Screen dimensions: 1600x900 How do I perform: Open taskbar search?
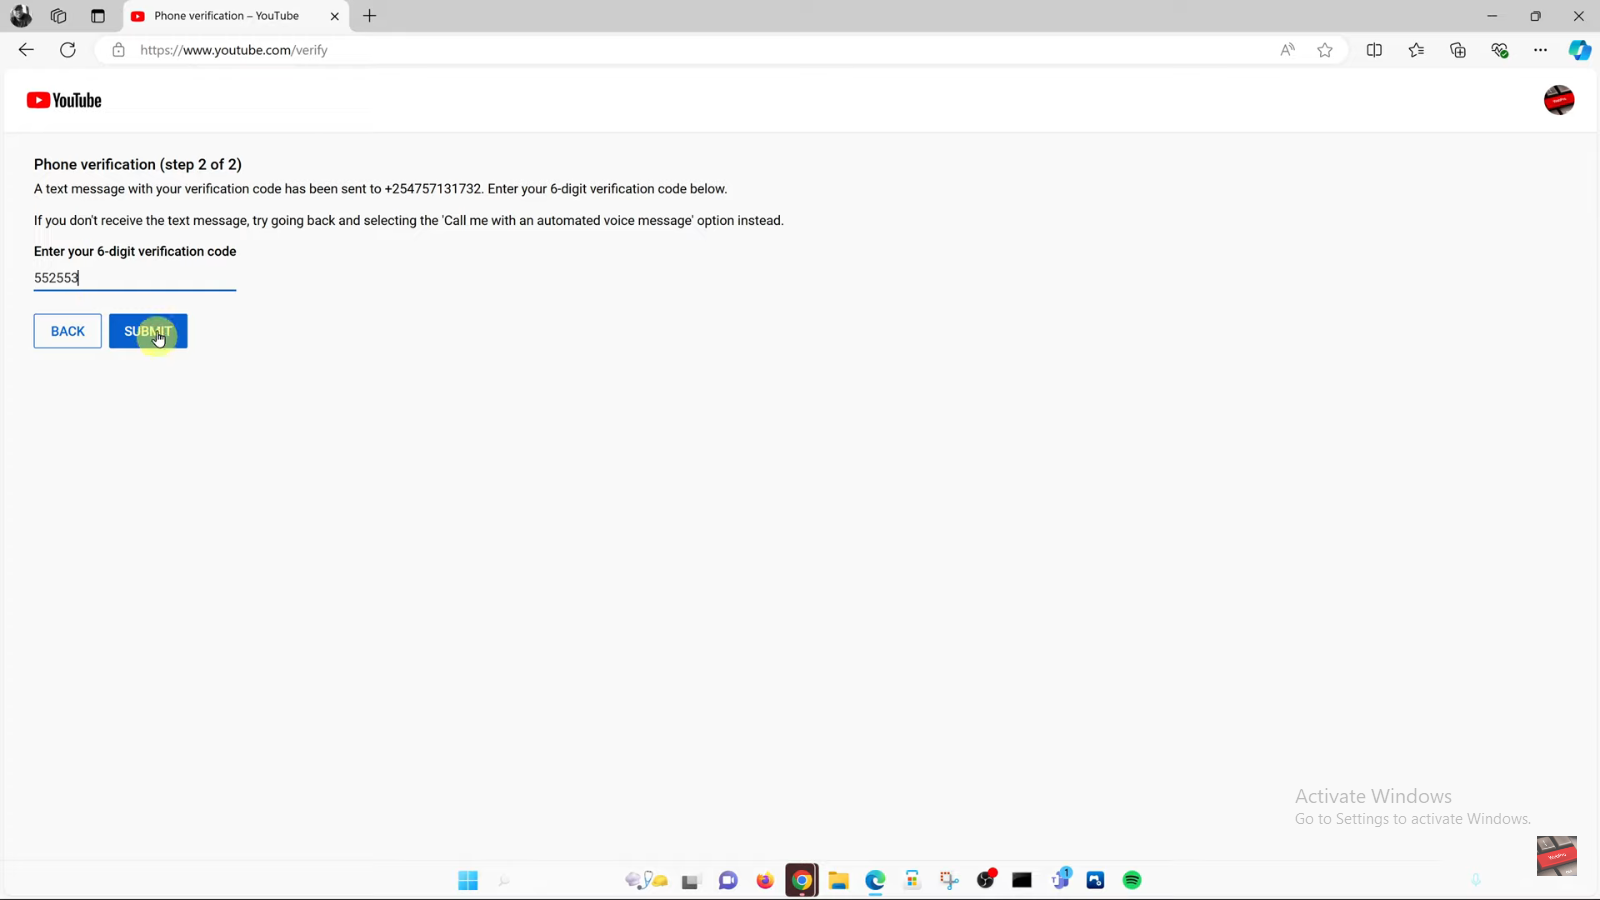click(504, 880)
